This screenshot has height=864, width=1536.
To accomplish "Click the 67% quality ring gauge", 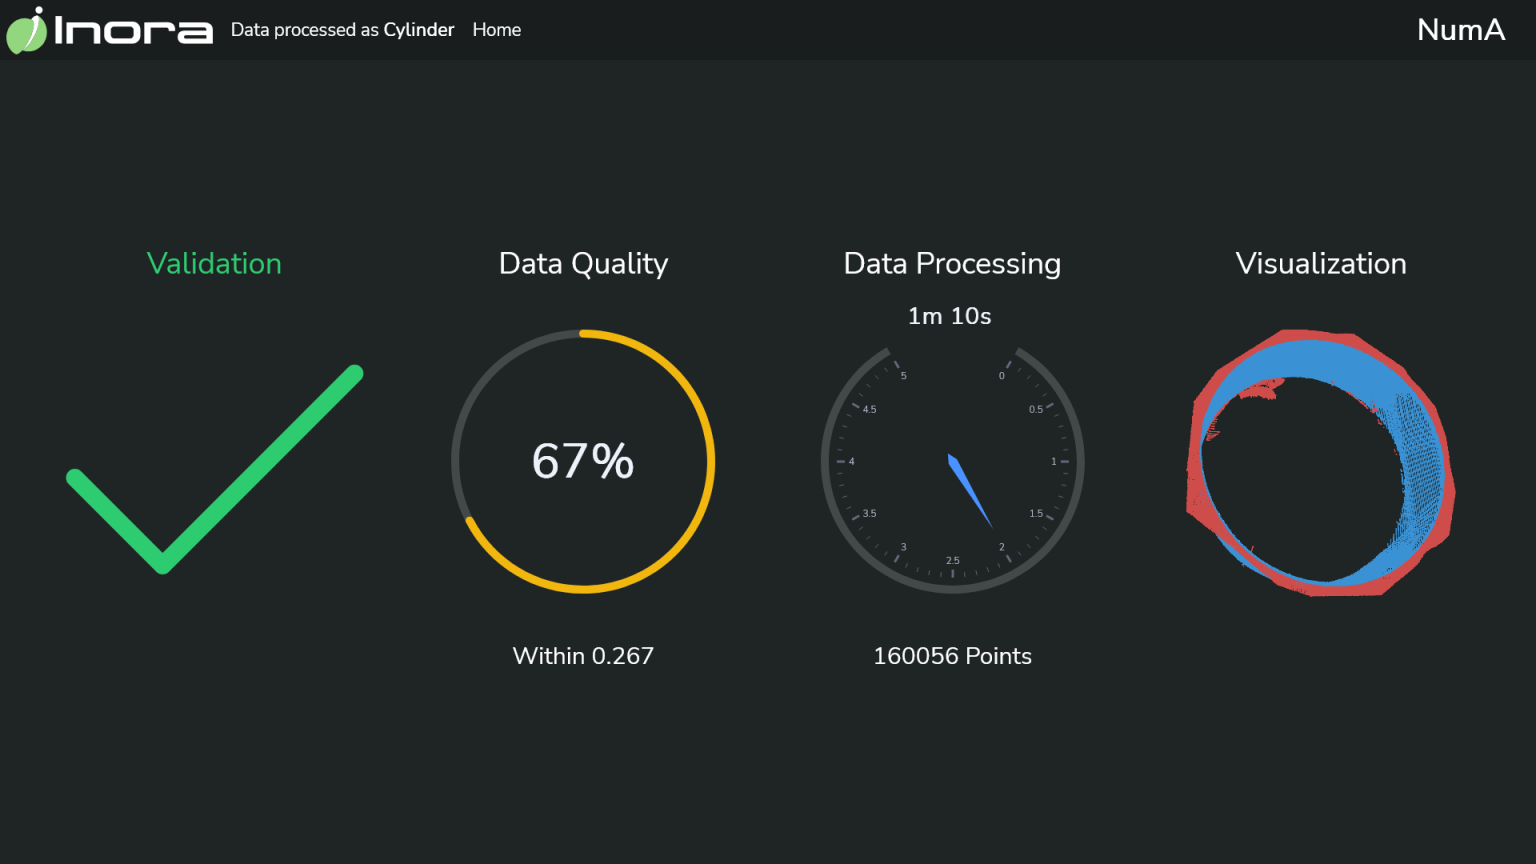I will point(583,461).
